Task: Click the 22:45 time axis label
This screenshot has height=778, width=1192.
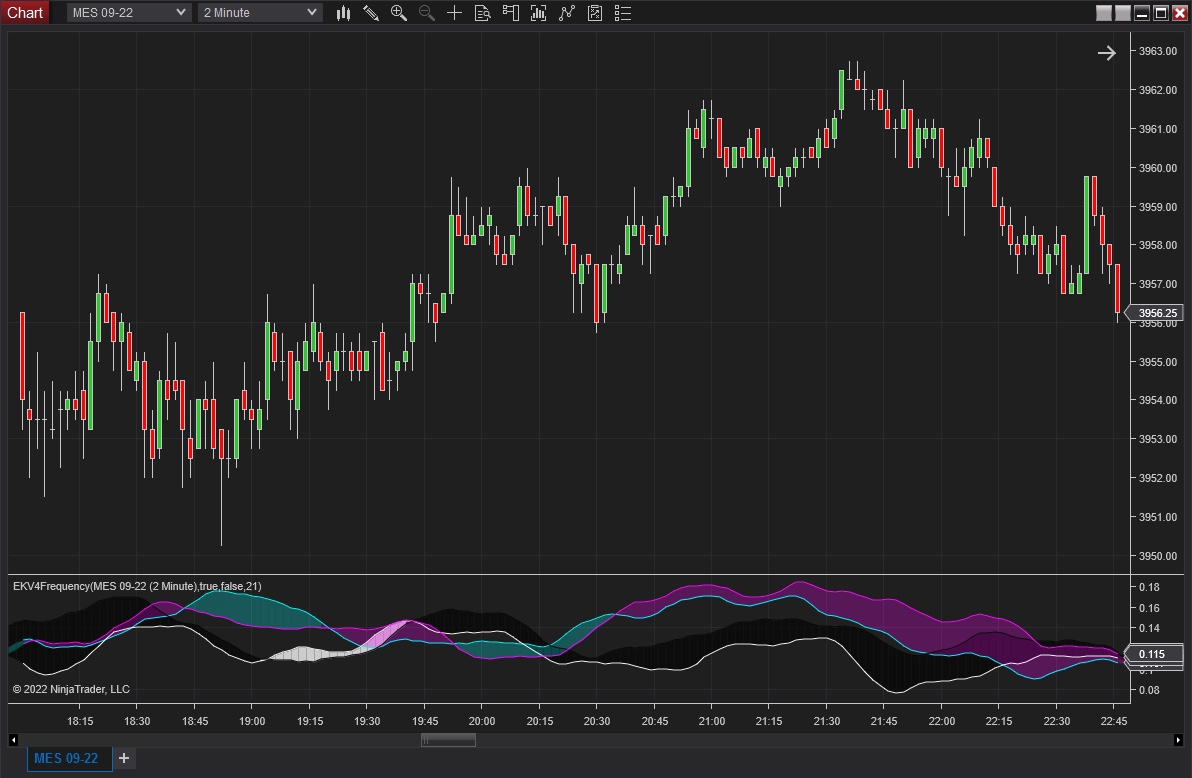Action: coord(1114,721)
